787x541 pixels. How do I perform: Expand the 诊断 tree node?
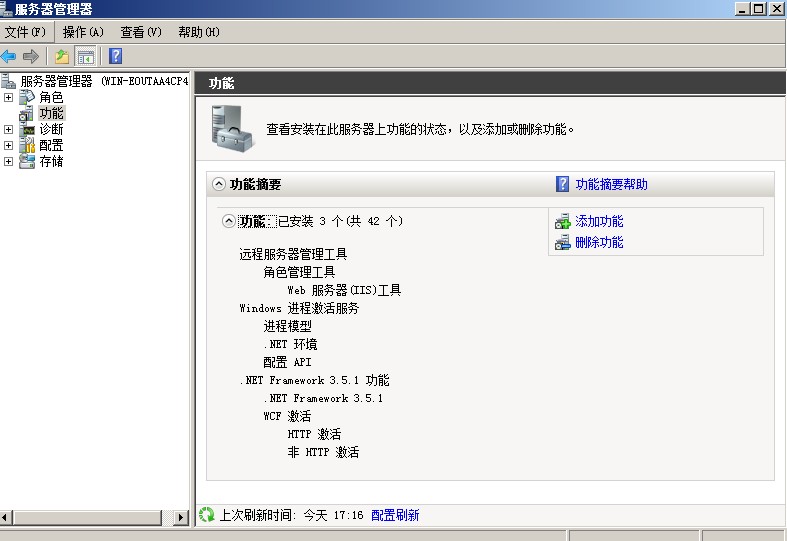8,129
